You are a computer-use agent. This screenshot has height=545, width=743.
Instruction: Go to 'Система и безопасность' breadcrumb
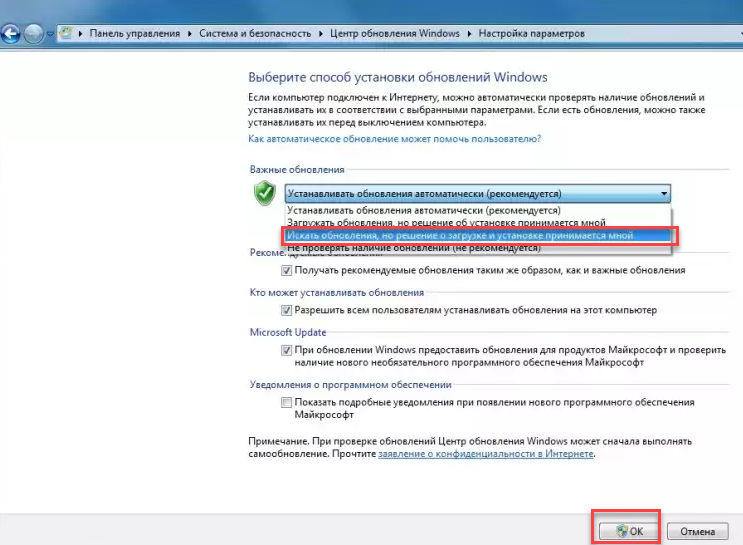coord(256,34)
